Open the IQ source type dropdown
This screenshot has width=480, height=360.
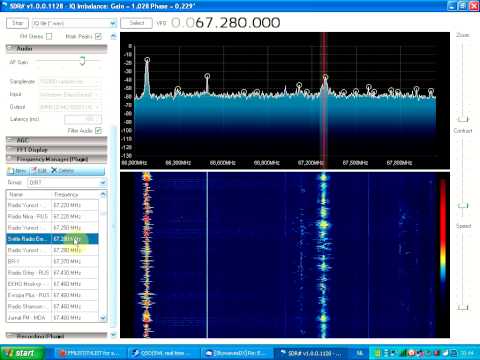pos(74,23)
